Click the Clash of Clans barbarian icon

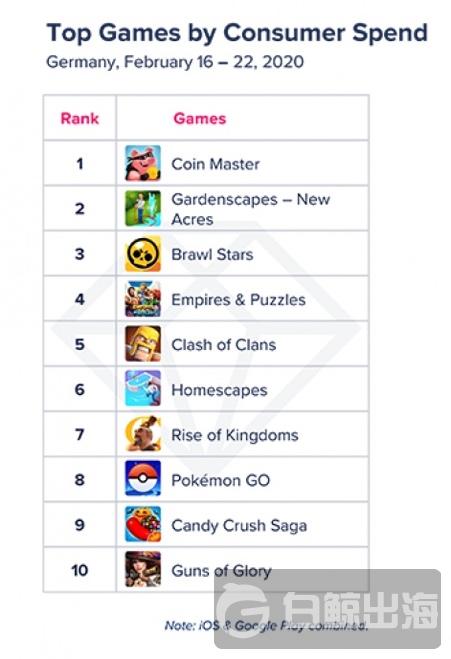[x=143, y=344]
